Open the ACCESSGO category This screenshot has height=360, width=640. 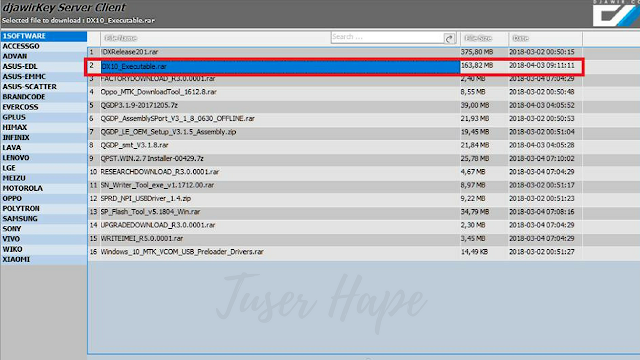point(44,46)
